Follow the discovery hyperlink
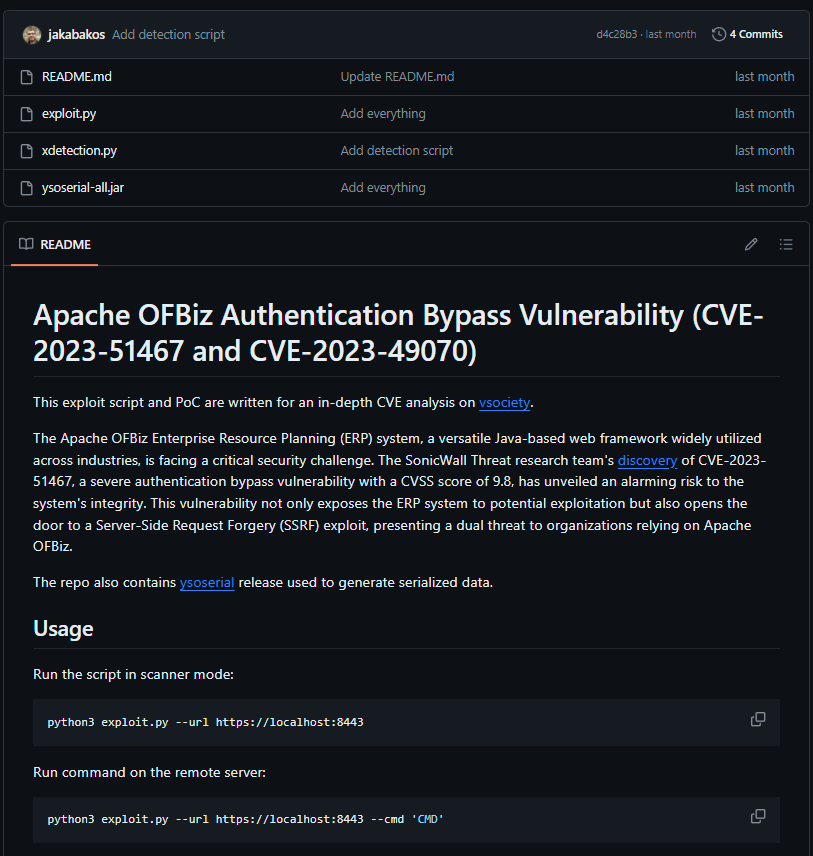 pyautogui.click(x=647, y=460)
